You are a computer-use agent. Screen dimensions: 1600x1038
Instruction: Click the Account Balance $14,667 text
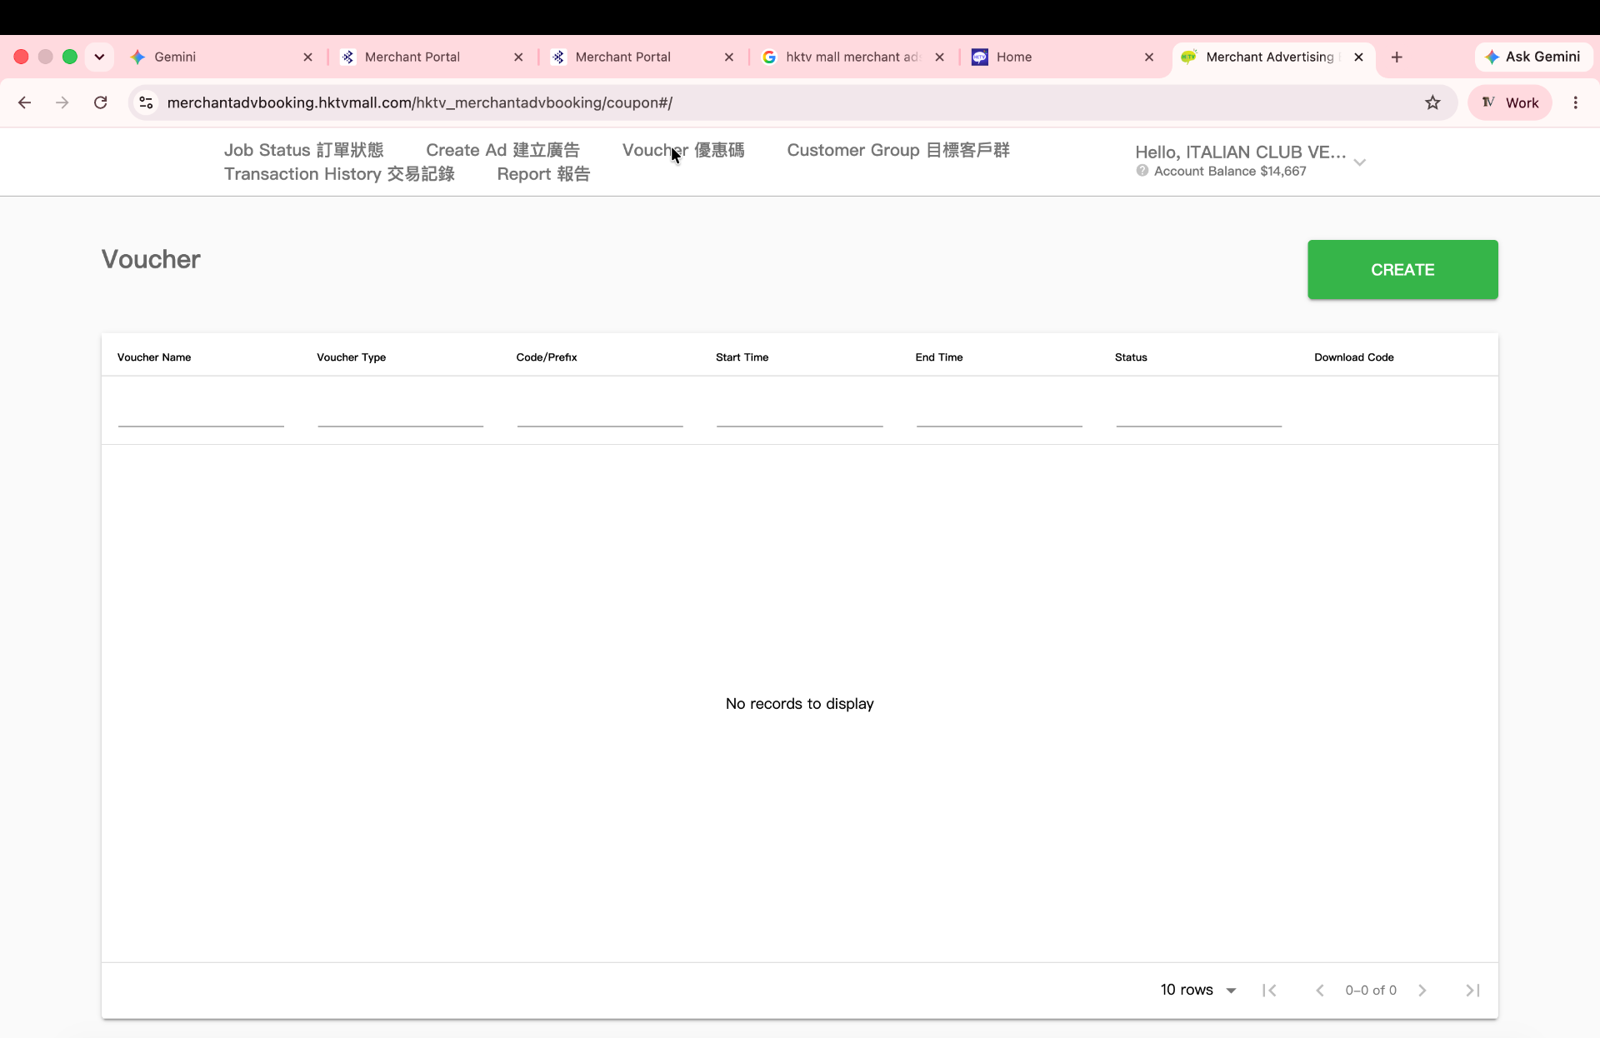(x=1230, y=171)
